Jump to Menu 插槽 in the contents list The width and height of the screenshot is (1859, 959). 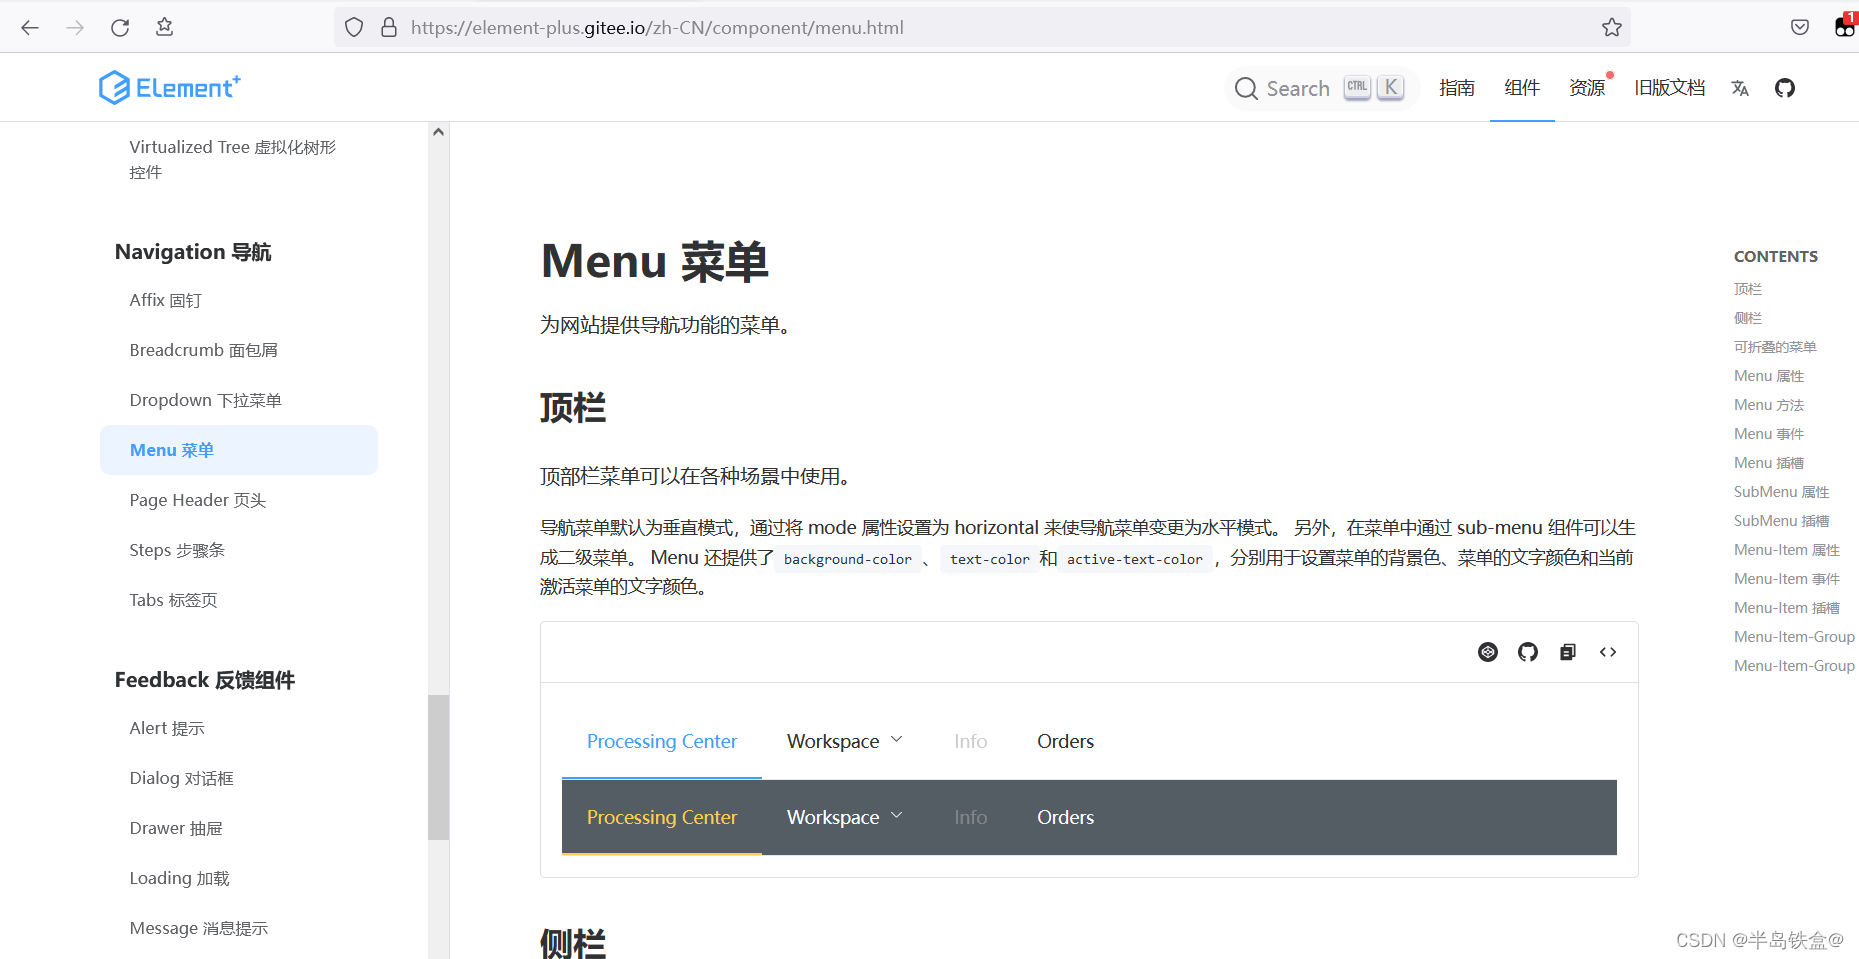click(1769, 463)
